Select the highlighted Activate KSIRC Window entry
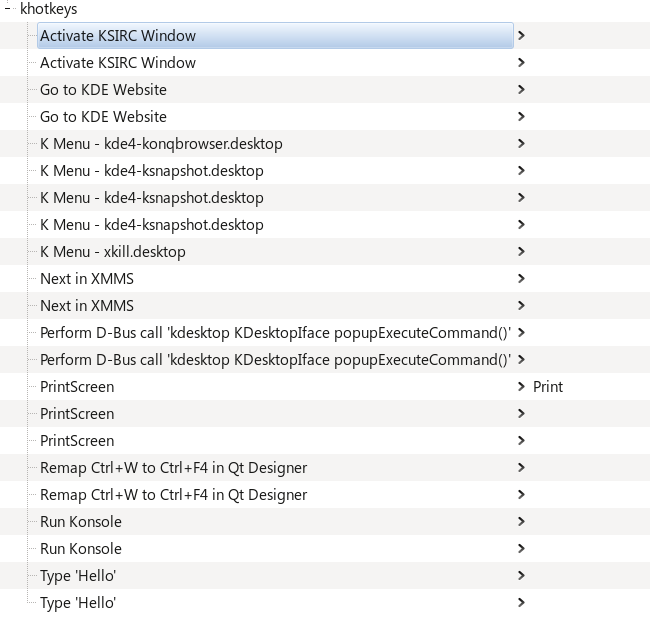The height and width of the screenshot is (643, 650). click(x=118, y=36)
